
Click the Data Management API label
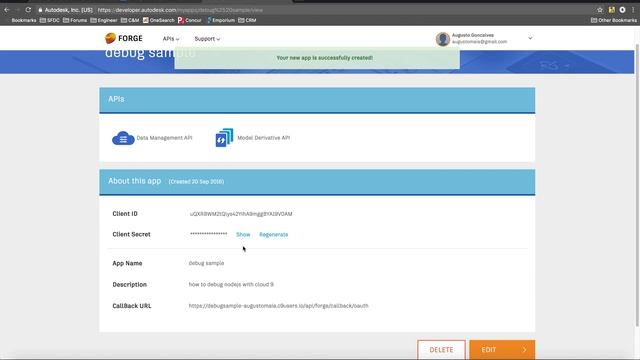coord(164,138)
